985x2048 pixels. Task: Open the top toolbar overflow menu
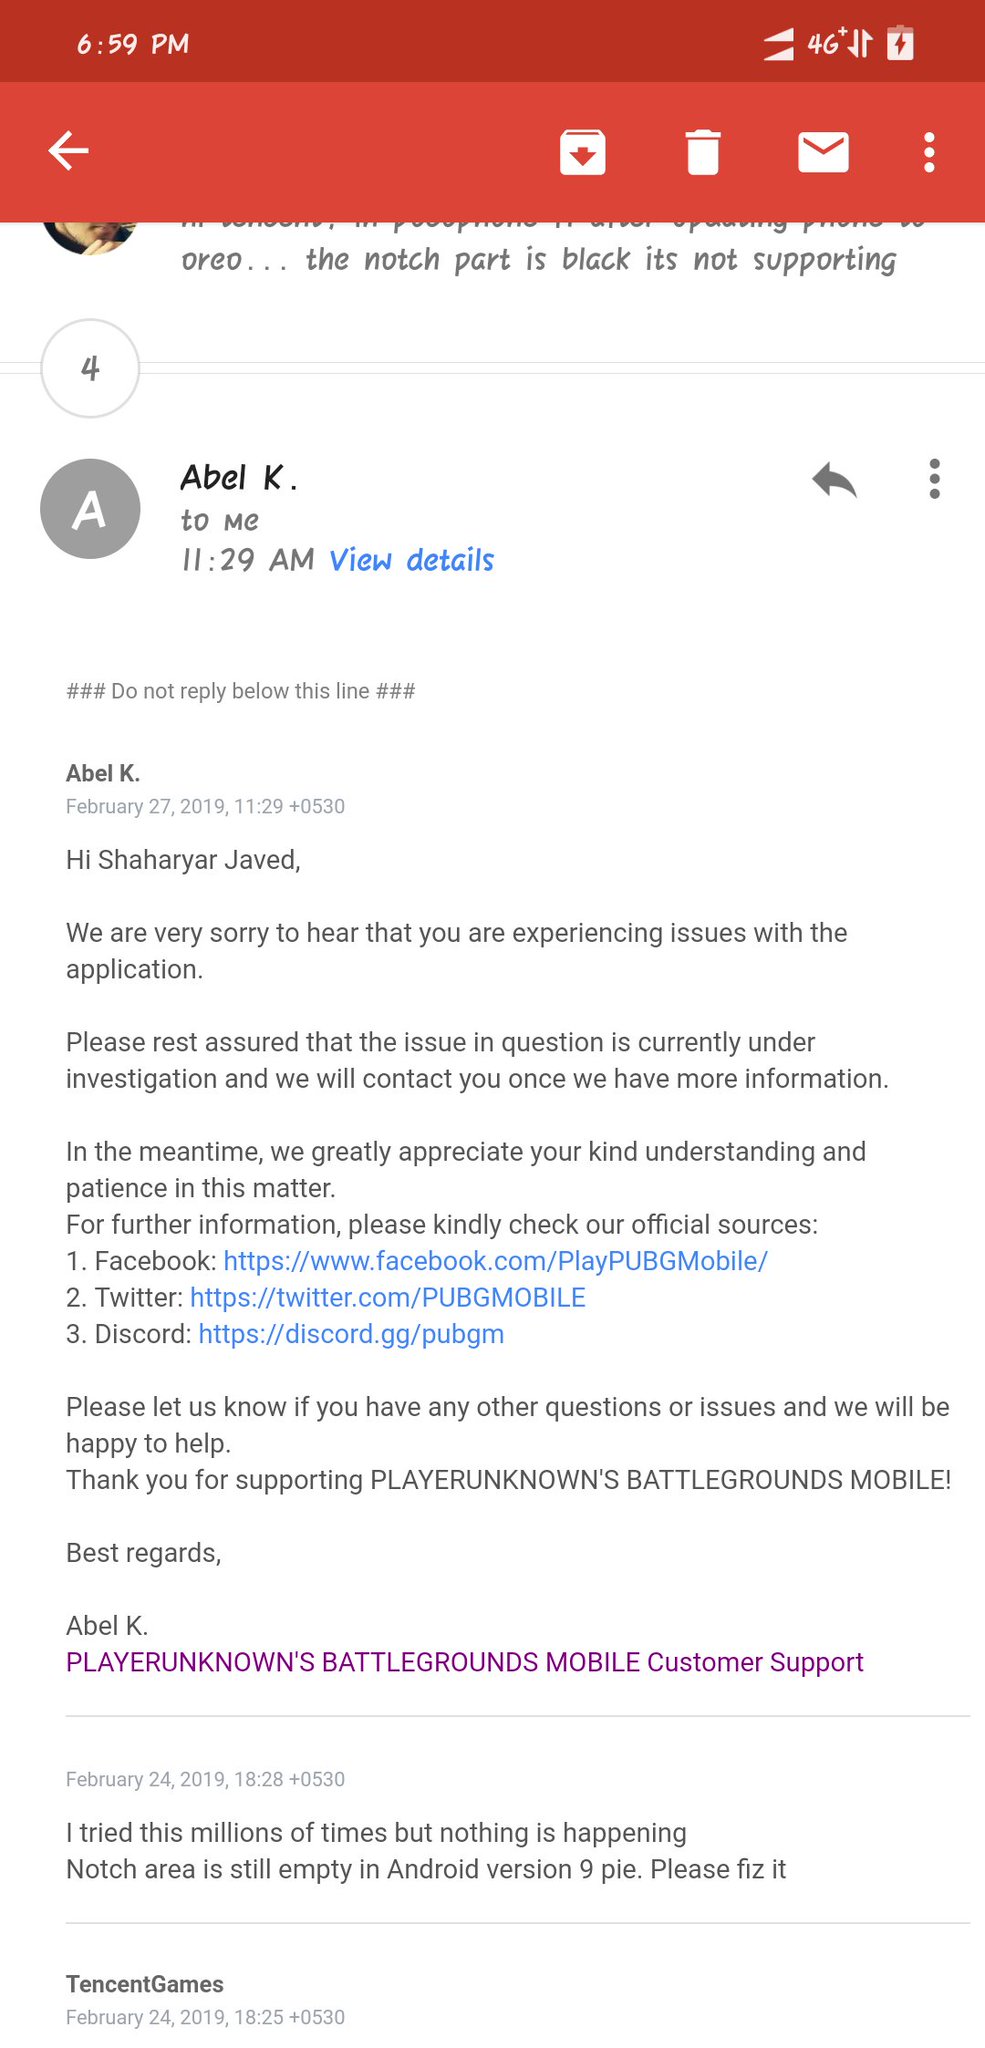click(929, 152)
